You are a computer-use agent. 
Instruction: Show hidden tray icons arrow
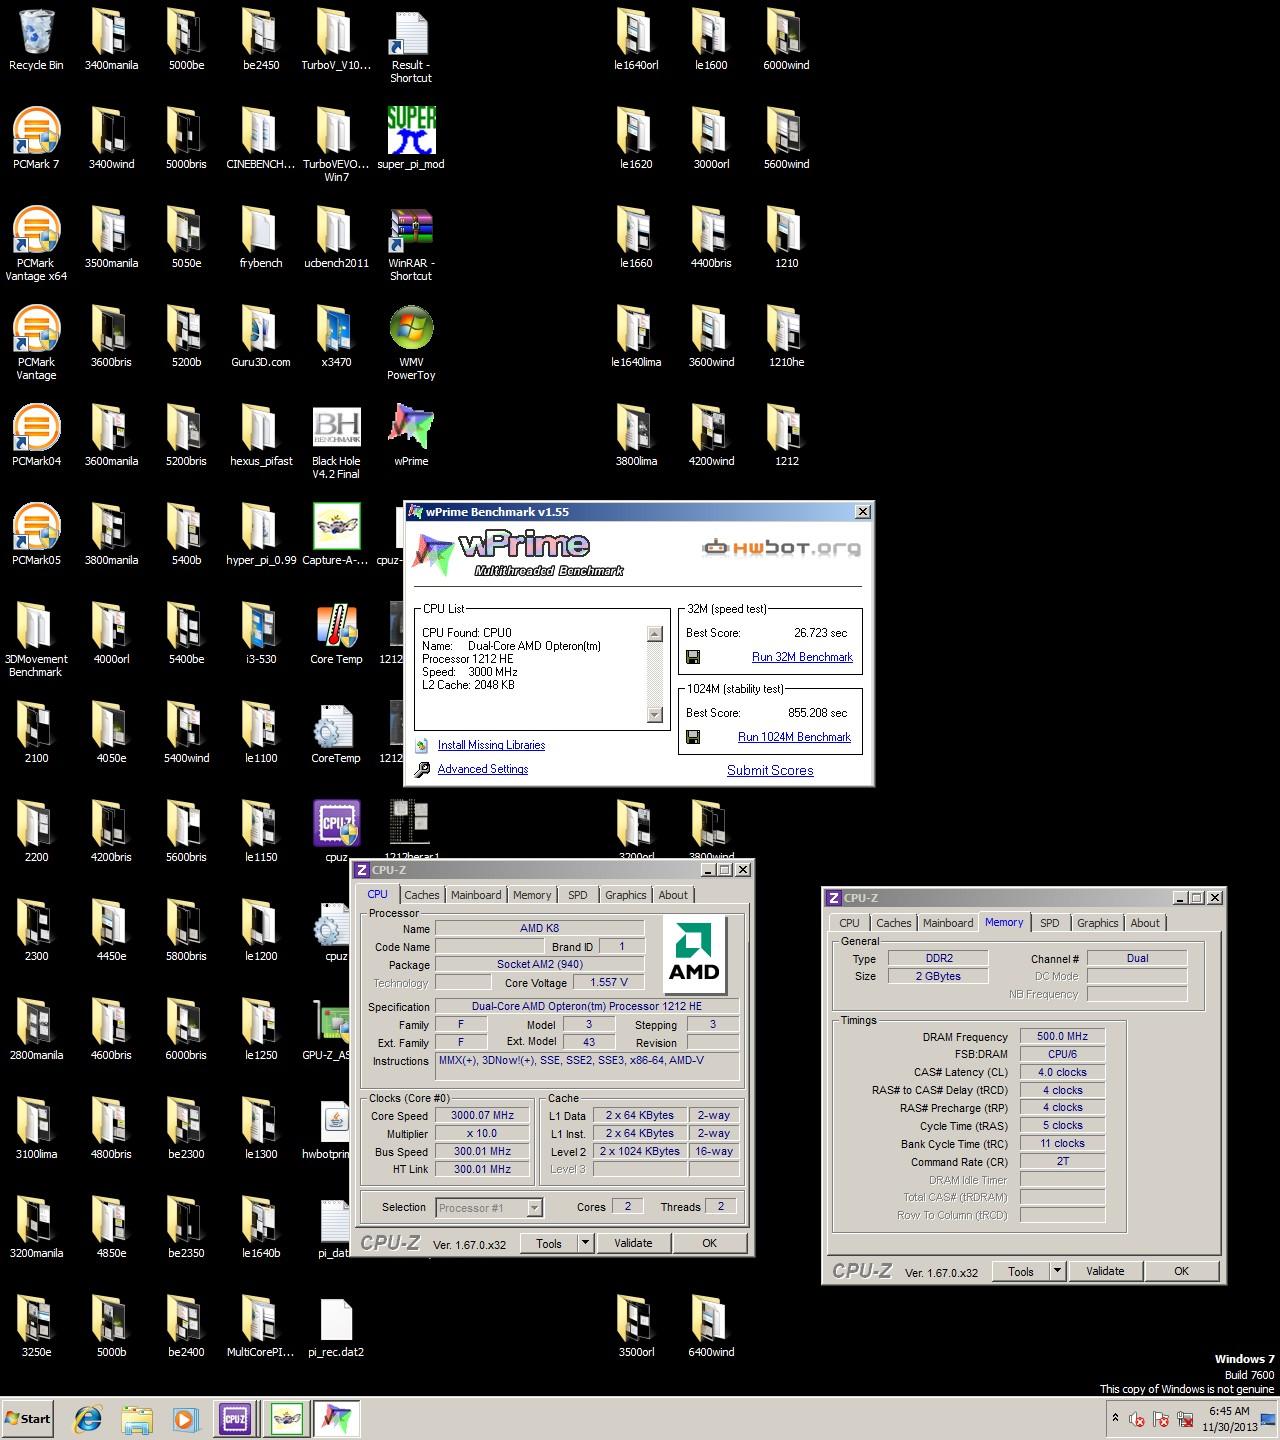1115,1418
